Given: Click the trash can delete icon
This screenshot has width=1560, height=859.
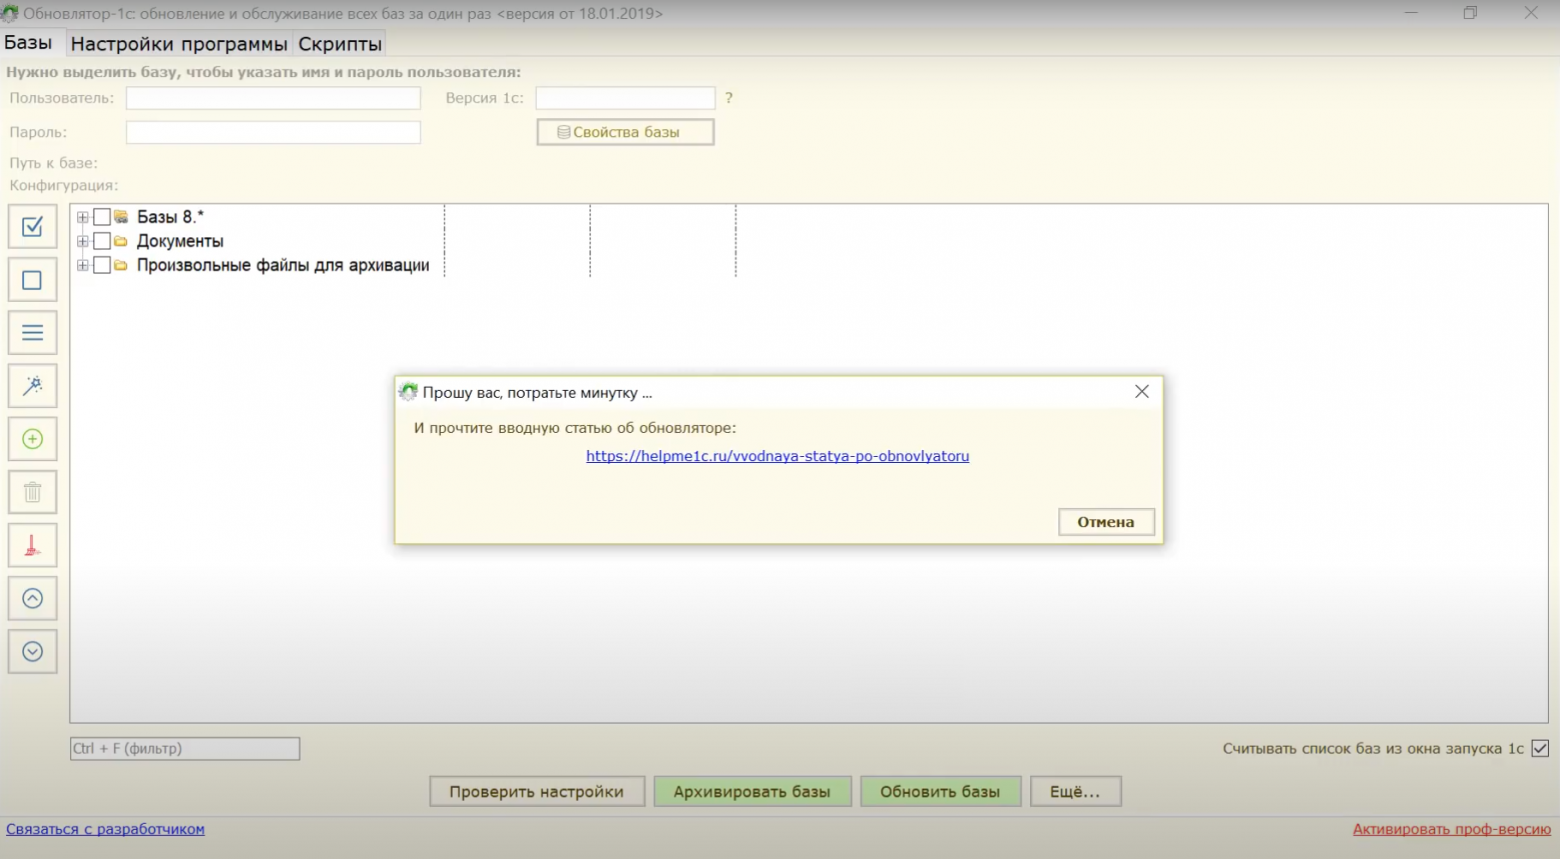Looking at the screenshot, I should [x=32, y=492].
